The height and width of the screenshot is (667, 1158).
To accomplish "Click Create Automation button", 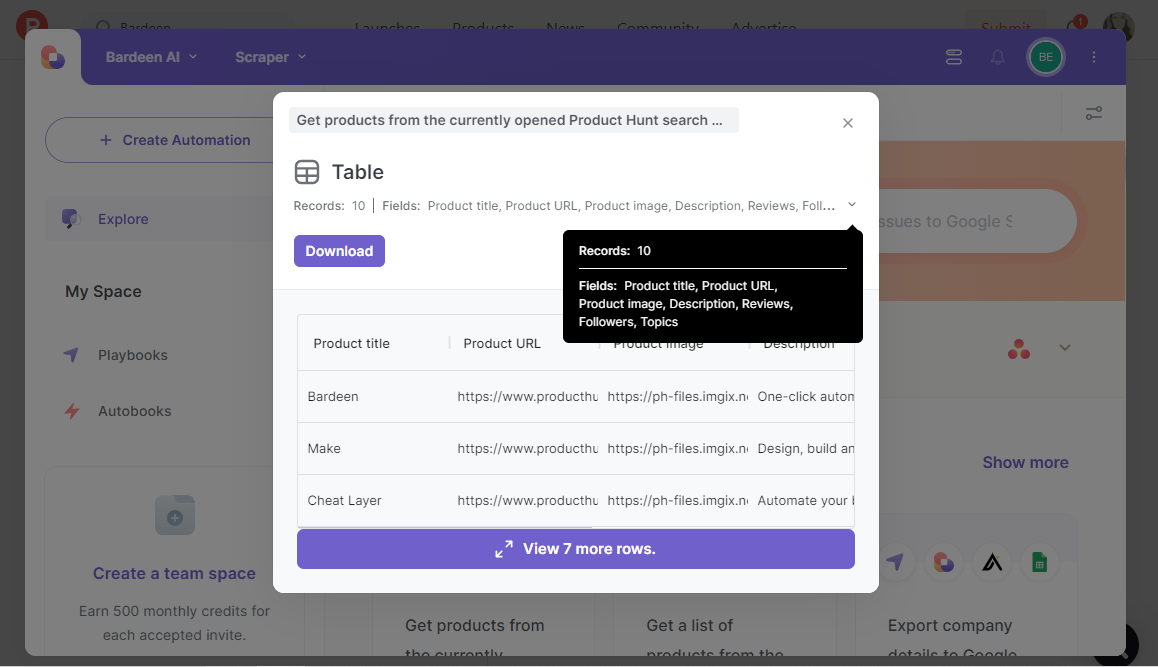I will [x=160, y=140].
